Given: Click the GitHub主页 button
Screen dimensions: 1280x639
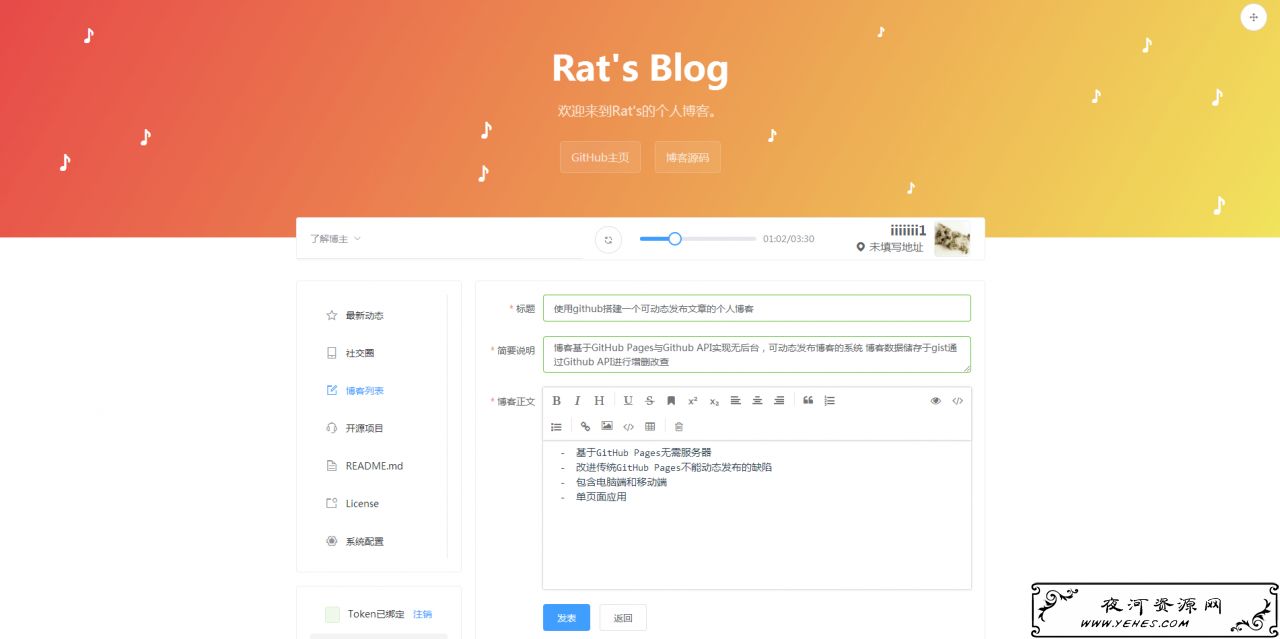Looking at the screenshot, I should (x=600, y=157).
